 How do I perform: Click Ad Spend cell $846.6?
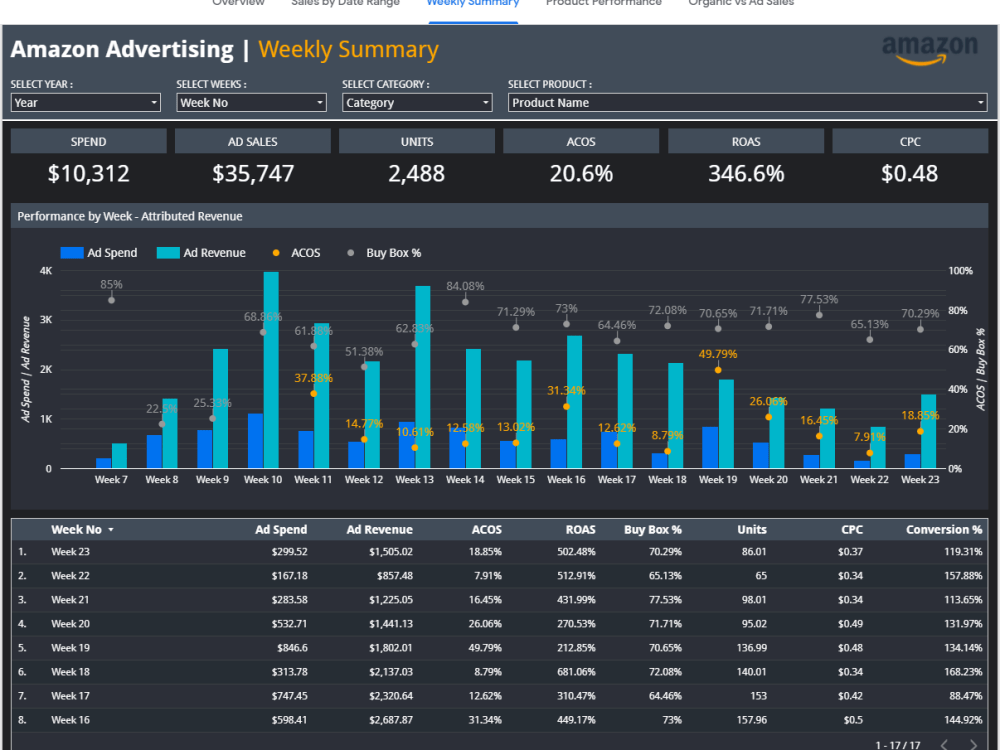tap(292, 648)
